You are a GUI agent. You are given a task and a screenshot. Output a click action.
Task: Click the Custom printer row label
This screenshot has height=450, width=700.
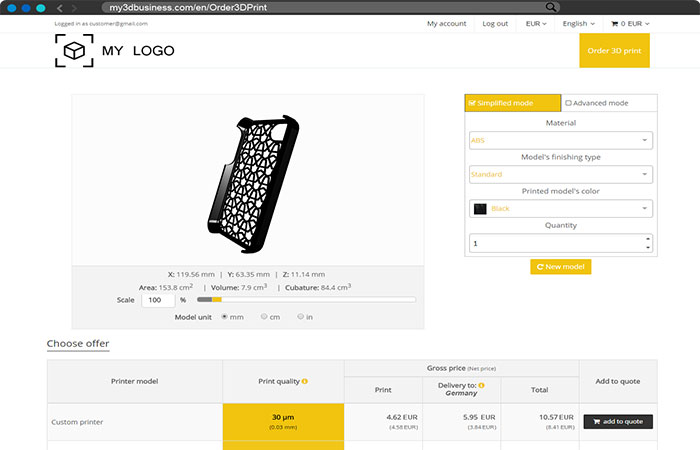click(x=77, y=422)
